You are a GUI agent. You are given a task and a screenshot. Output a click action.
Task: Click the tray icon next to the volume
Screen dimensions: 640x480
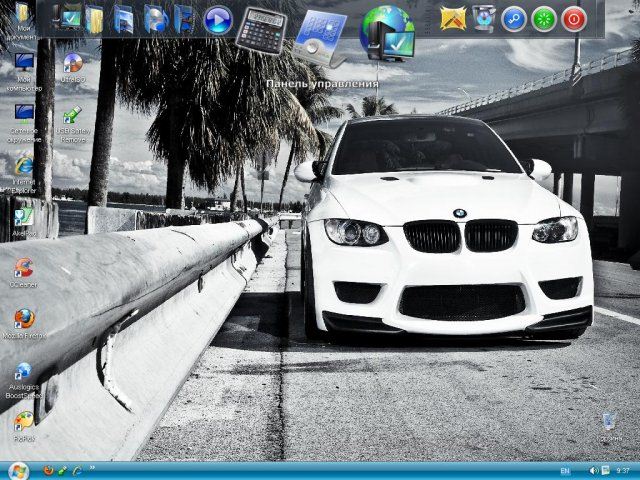click(x=605, y=471)
